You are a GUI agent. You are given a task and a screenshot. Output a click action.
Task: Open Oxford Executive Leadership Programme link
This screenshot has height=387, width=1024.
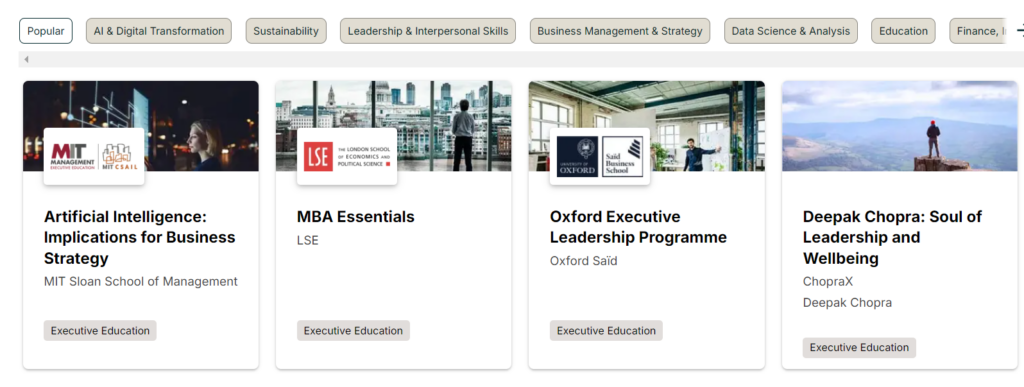pyautogui.click(x=638, y=226)
